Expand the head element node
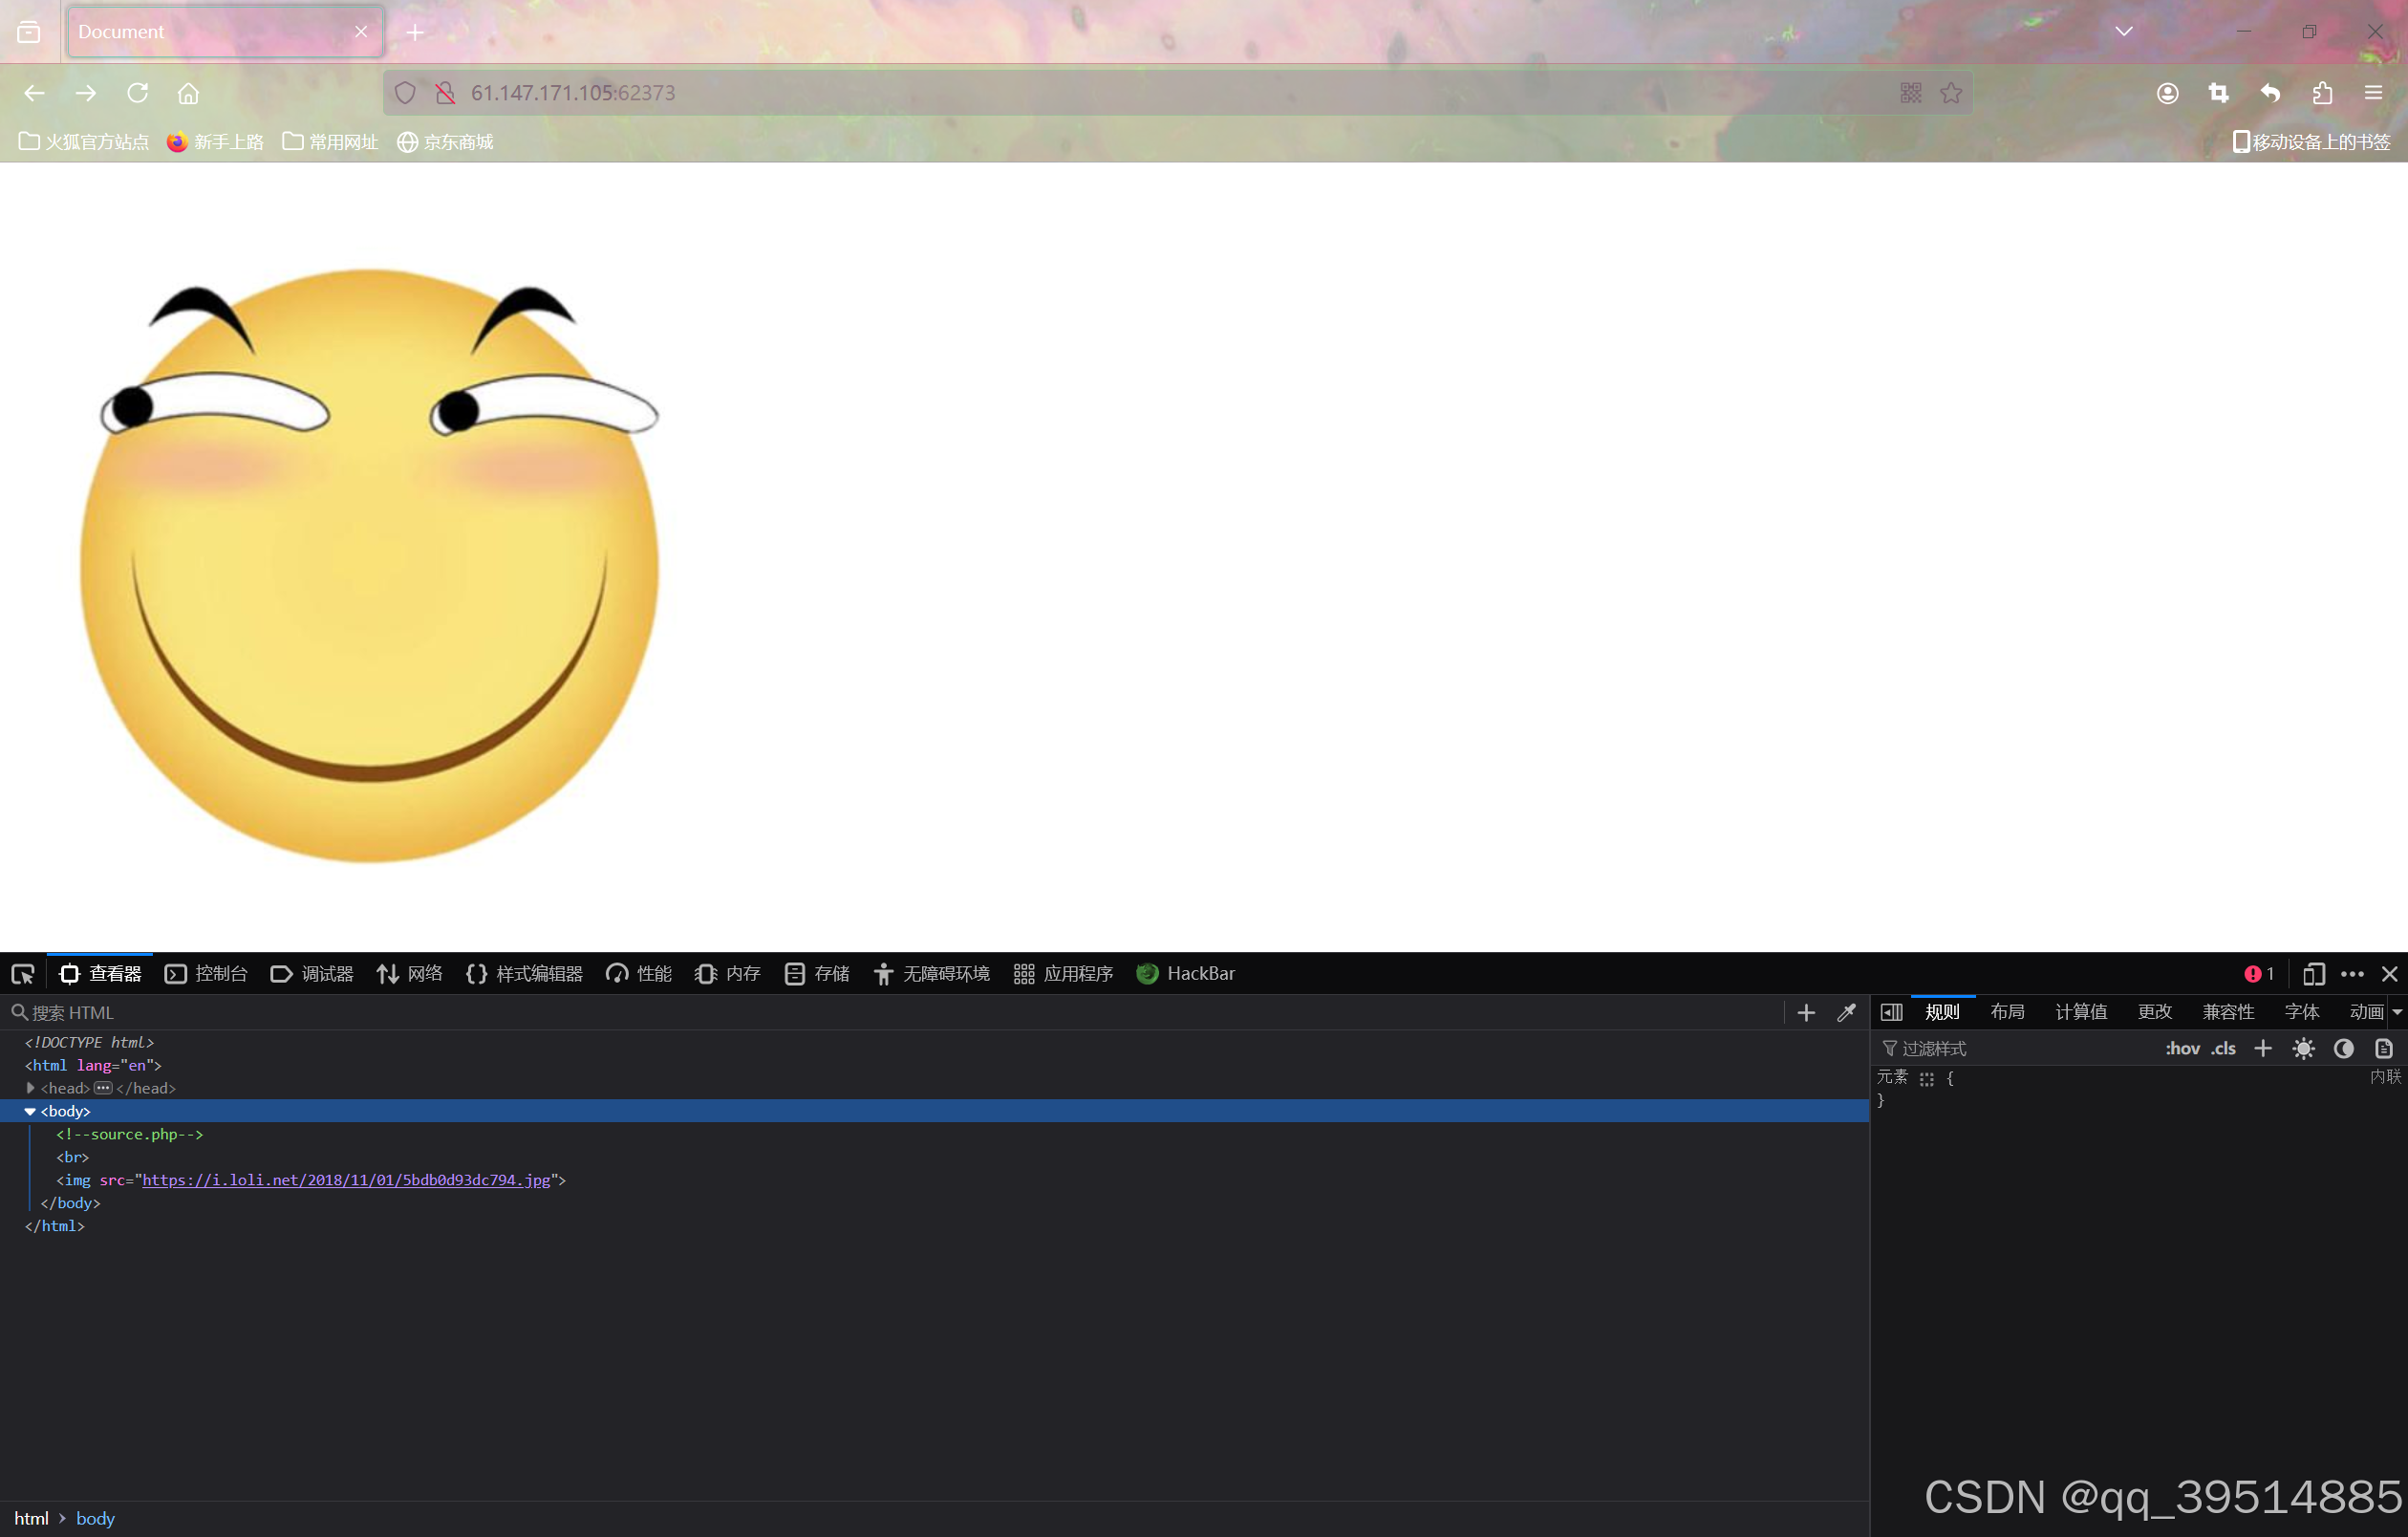2408x1537 pixels. coord(29,1088)
